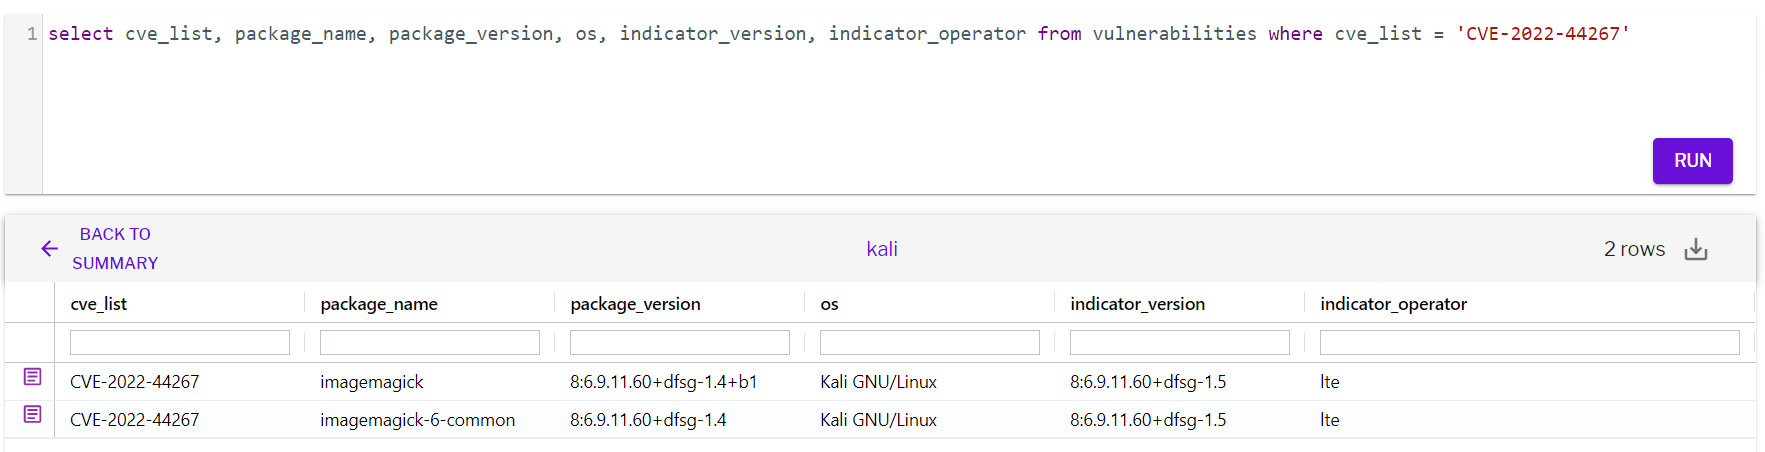The width and height of the screenshot is (1765, 452).
Task: Click 'lte' operator in the imagemagick-6-common row
Action: pyautogui.click(x=1329, y=420)
